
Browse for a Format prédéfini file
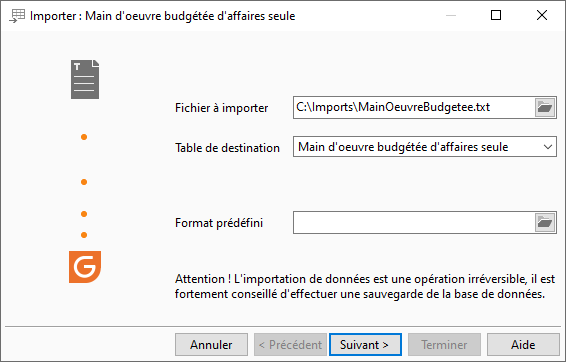pos(545,223)
